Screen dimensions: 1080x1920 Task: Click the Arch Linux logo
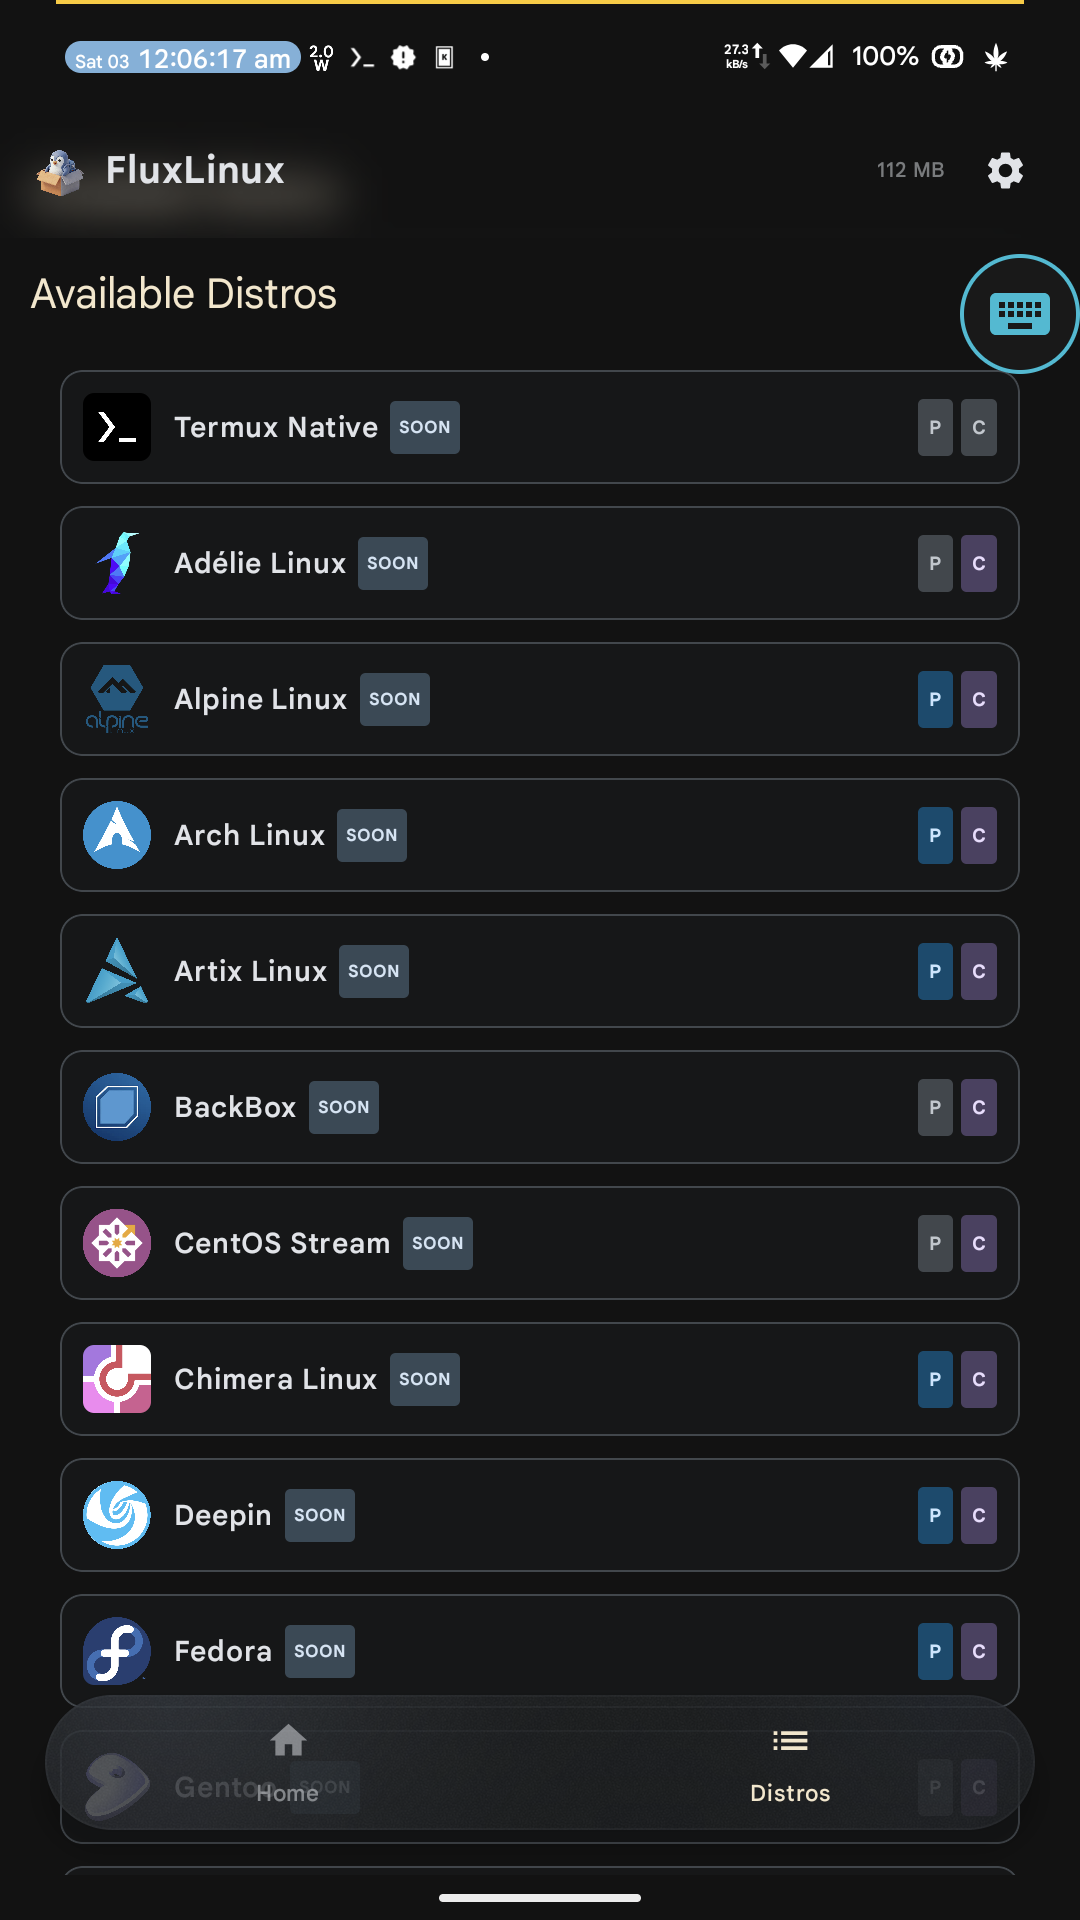(117, 835)
